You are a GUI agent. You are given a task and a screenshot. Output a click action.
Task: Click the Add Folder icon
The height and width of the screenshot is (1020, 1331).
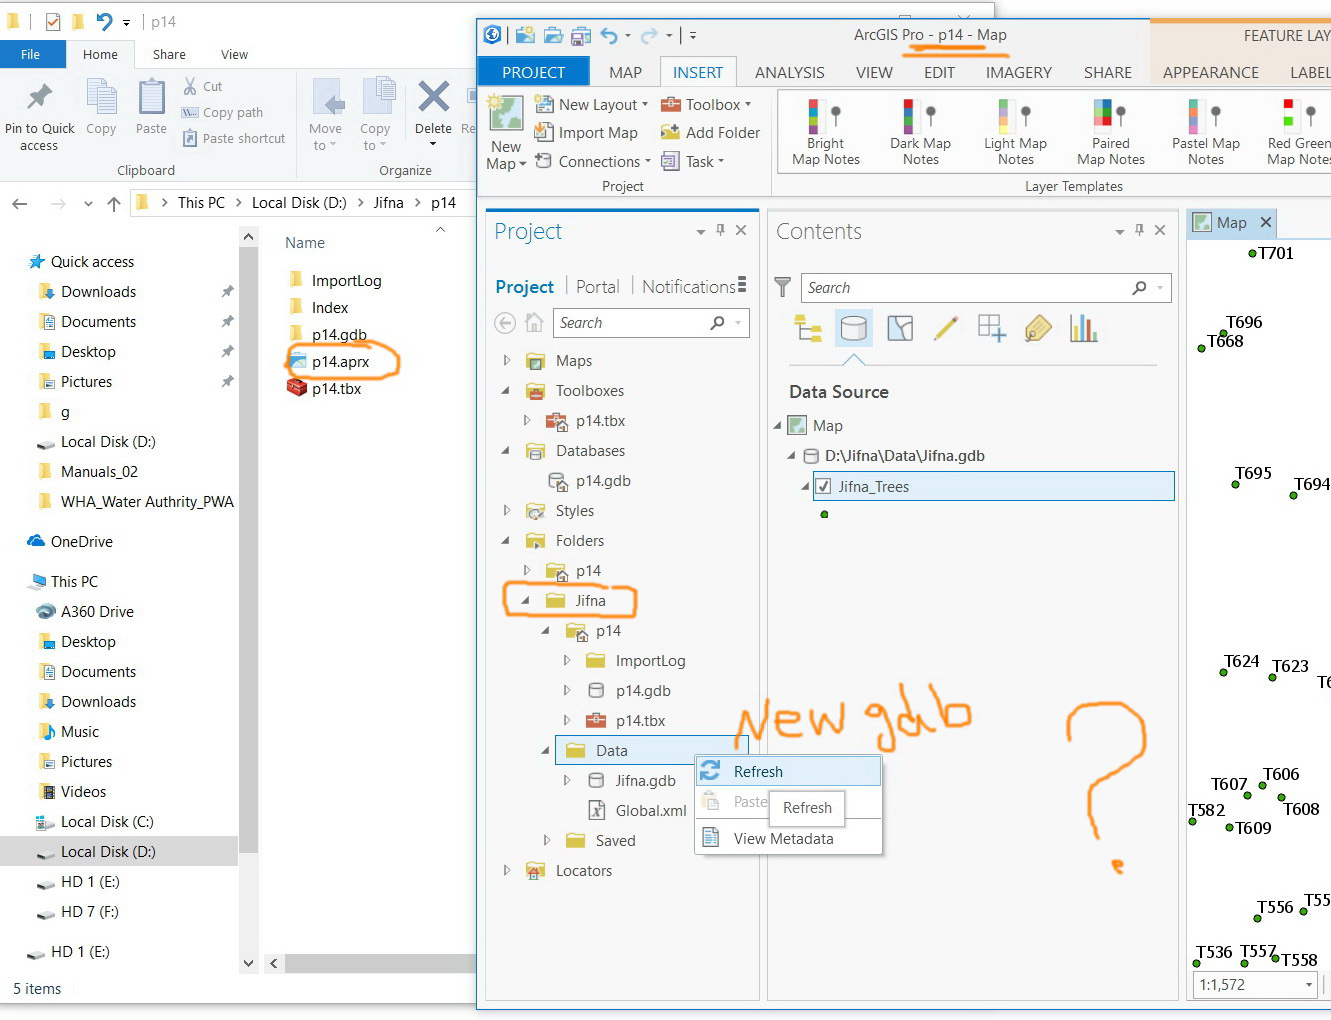tap(670, 132)
